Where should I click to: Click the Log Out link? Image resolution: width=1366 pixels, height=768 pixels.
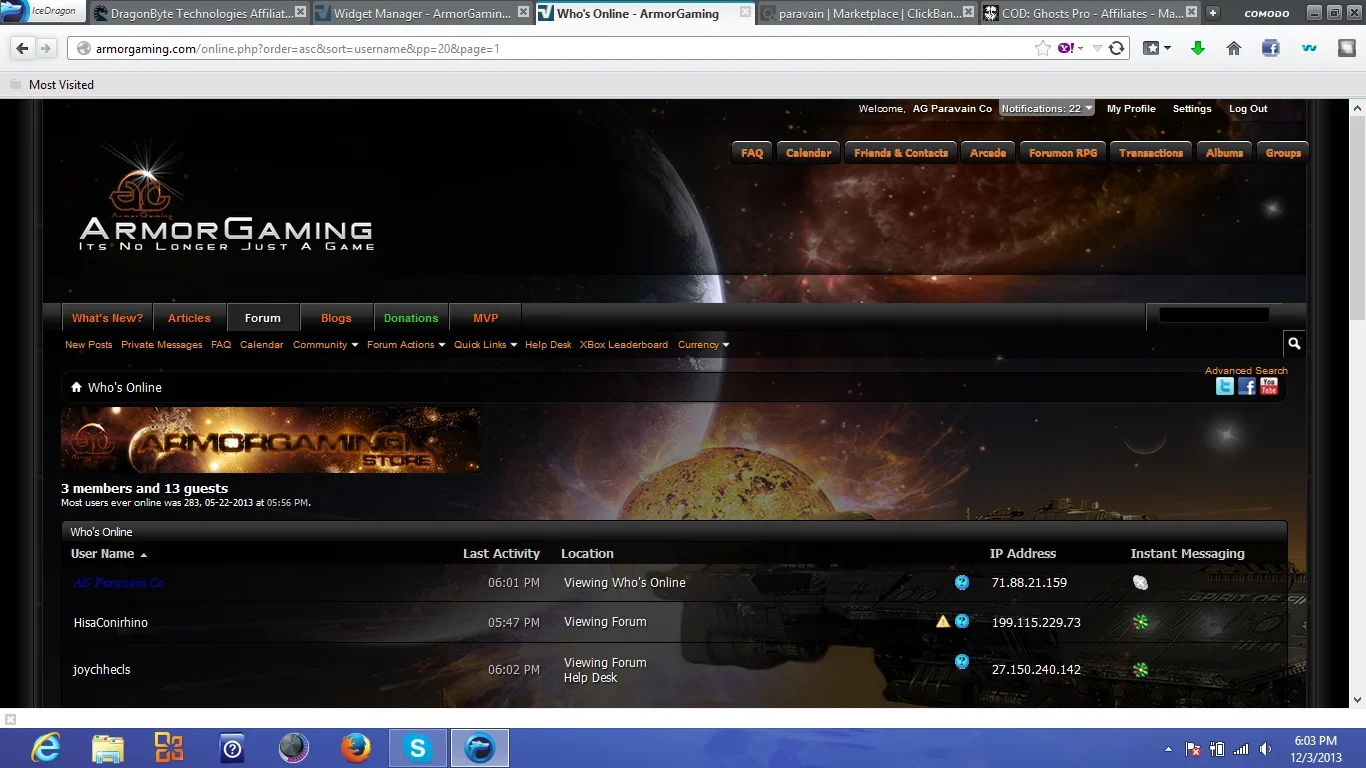point(1248,109)
